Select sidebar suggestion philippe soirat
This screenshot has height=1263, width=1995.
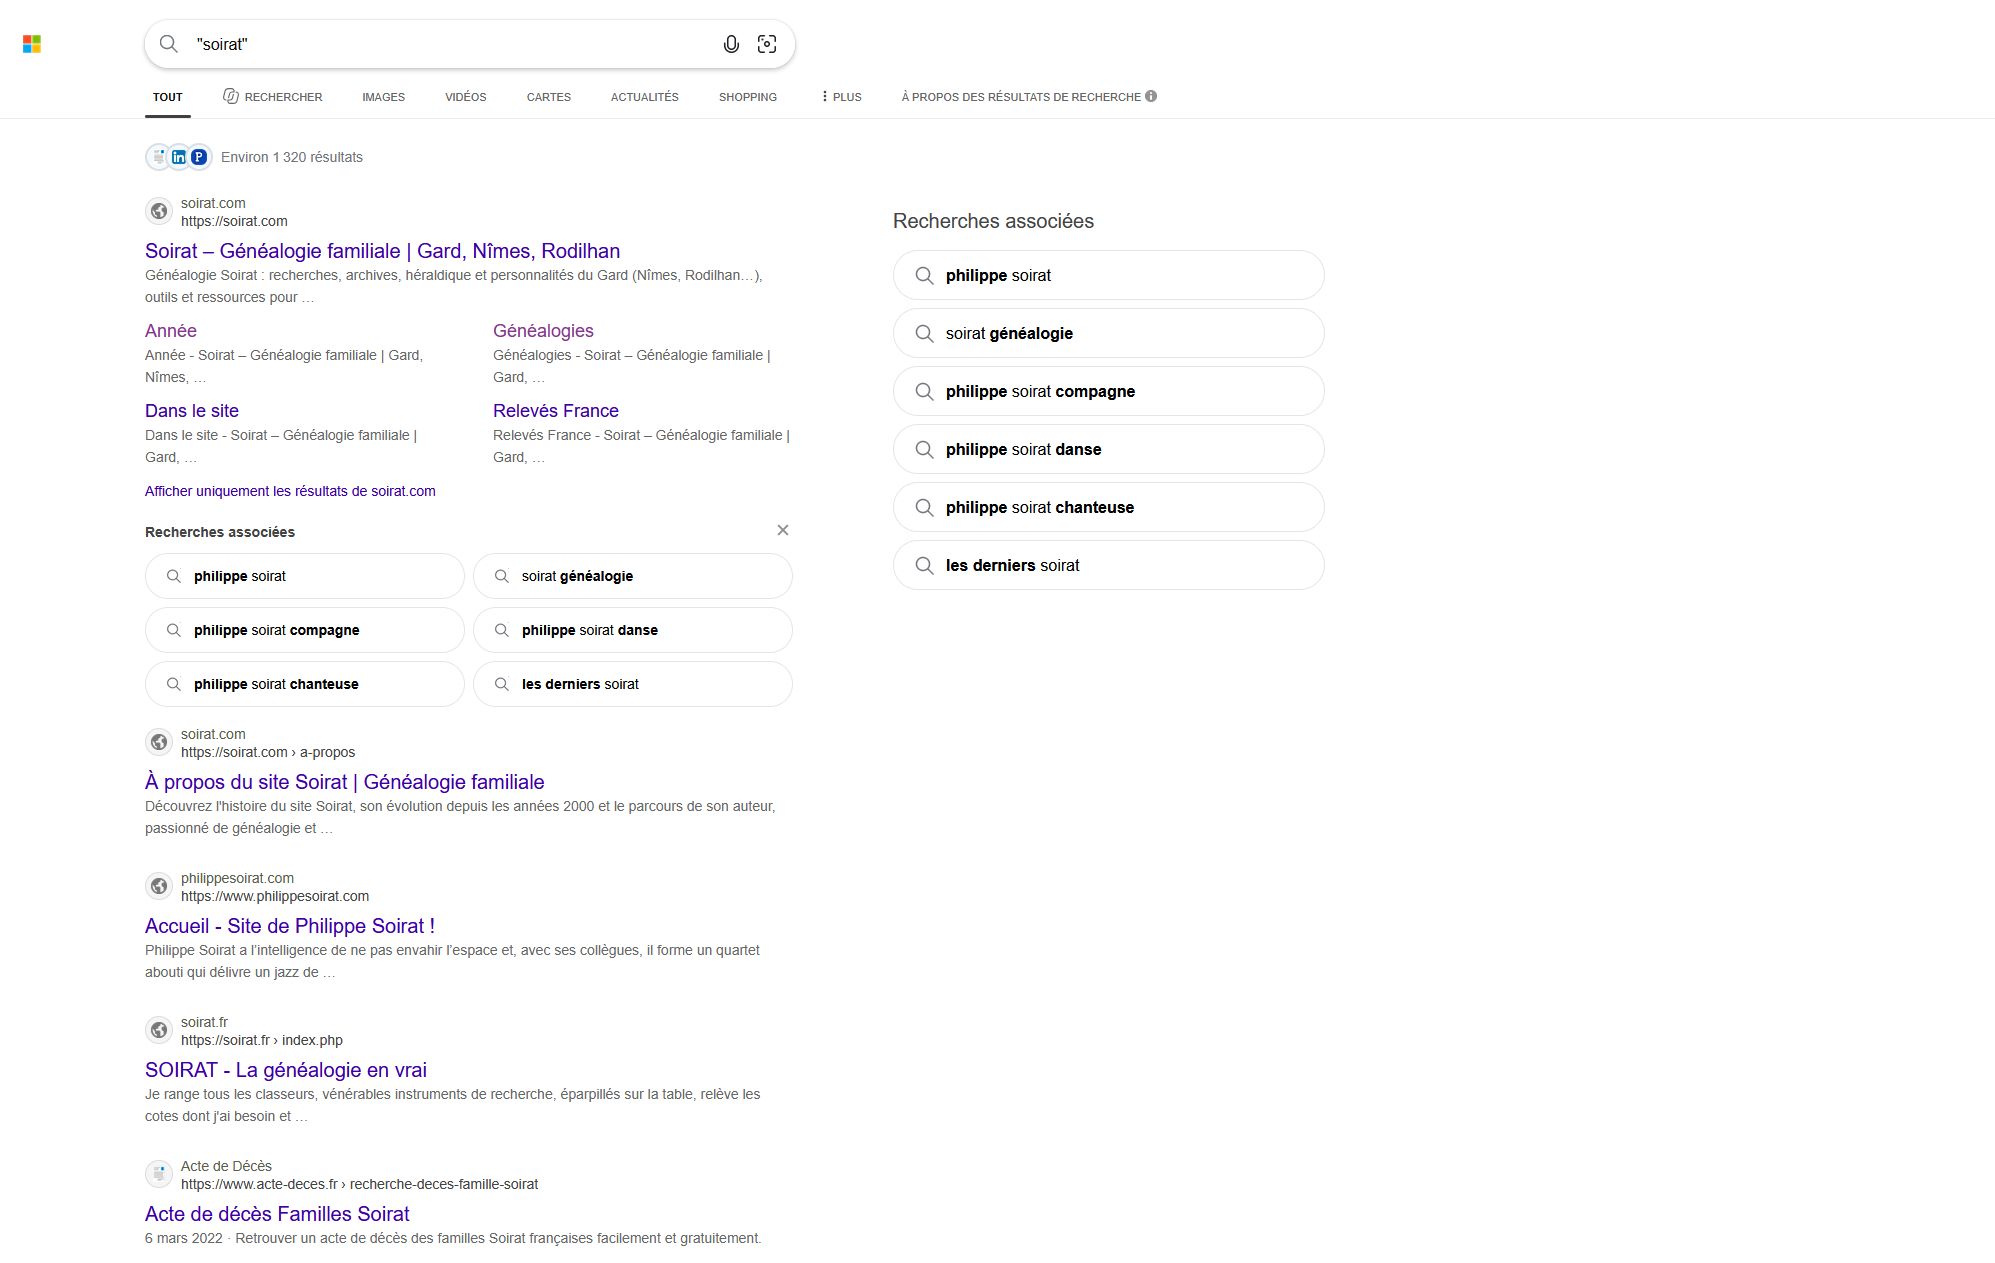1109,275
